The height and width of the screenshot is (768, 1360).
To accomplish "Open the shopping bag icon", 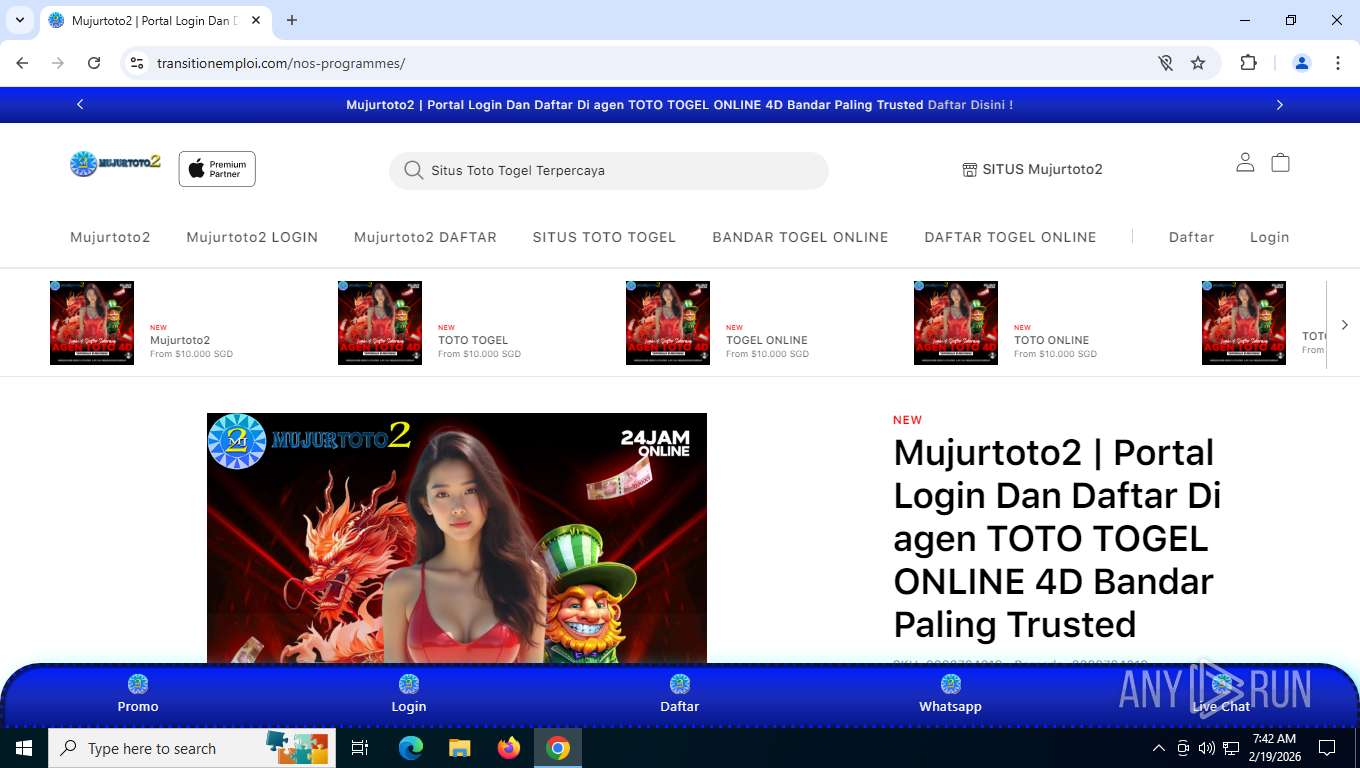I will (x=1280, y=162).
